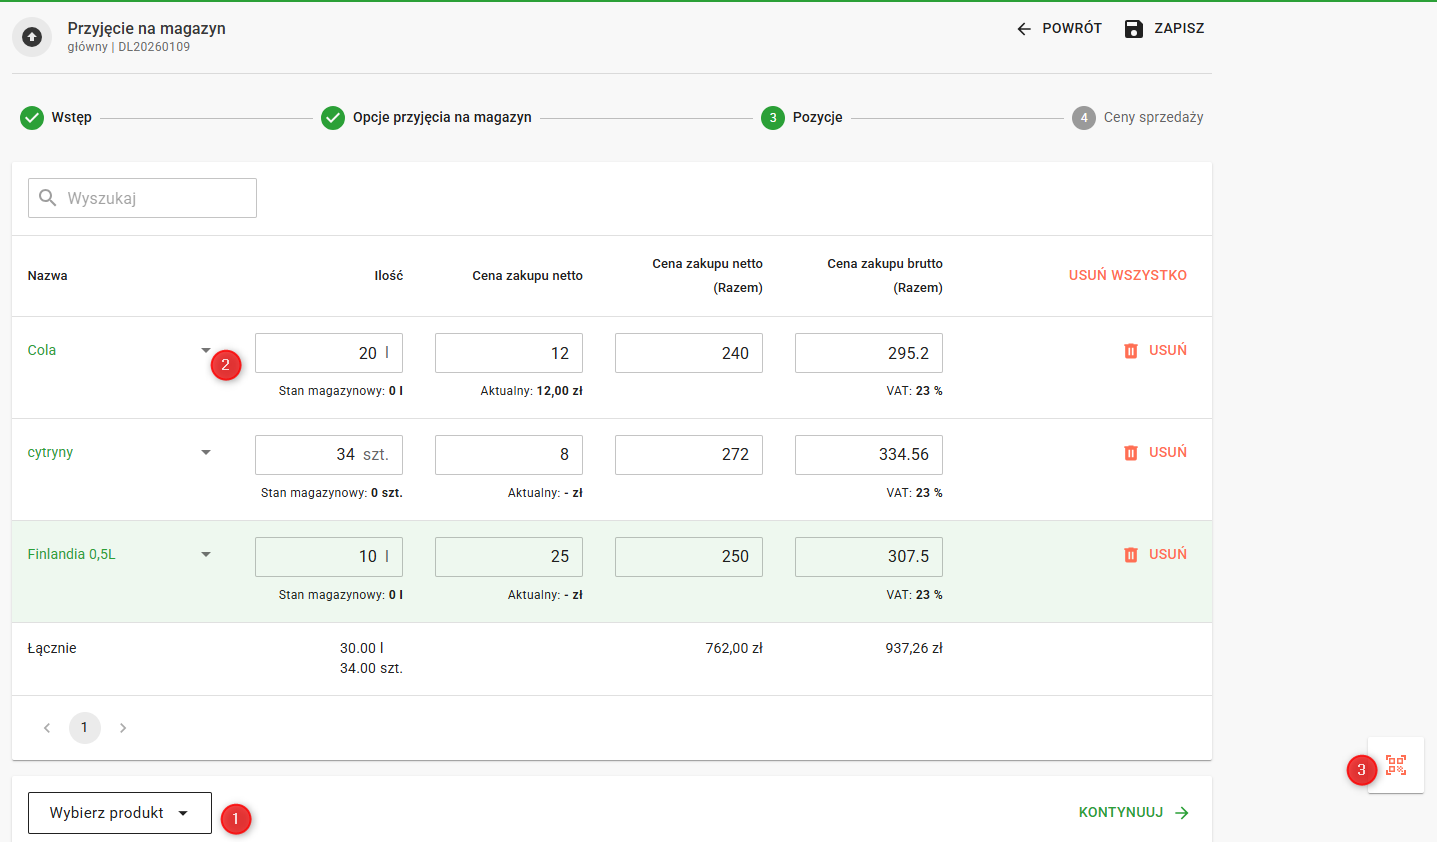Click the floppy disk save icon
Image resolution: width=1437 pixels, height=842 pixels.
click(x=1133, y=29)
